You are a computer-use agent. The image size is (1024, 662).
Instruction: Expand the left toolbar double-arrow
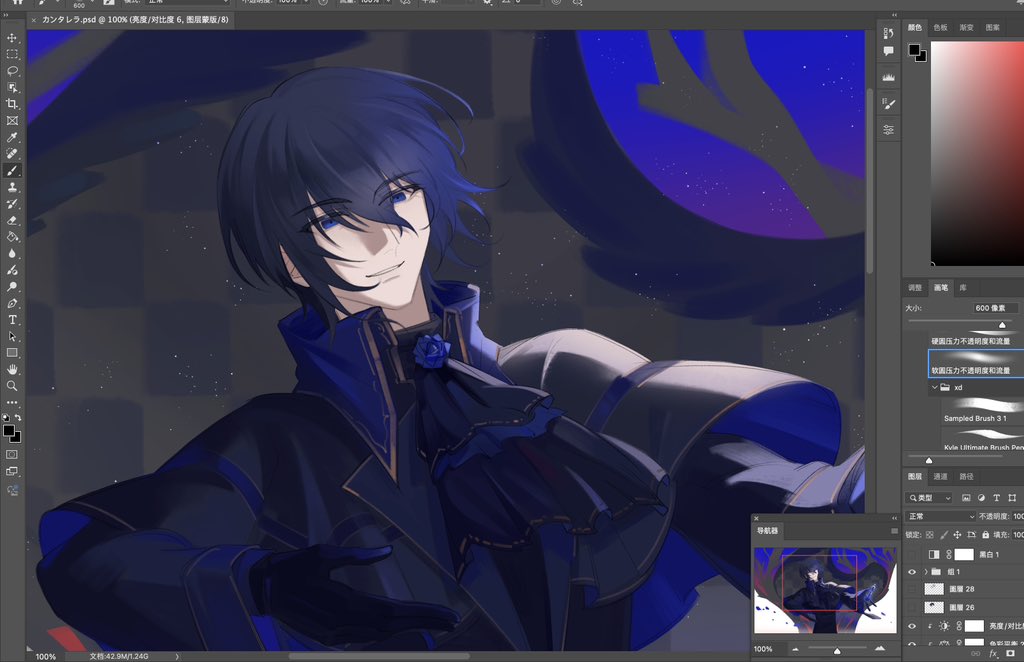(6, 15)
